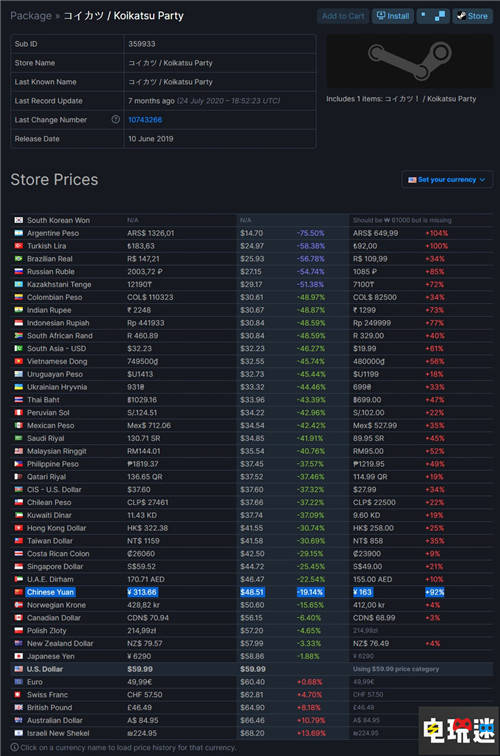Viewport: 500px width, 756px height.
Task: Click the Chinese flag icon in highlighted row
Action: point(18,592)
